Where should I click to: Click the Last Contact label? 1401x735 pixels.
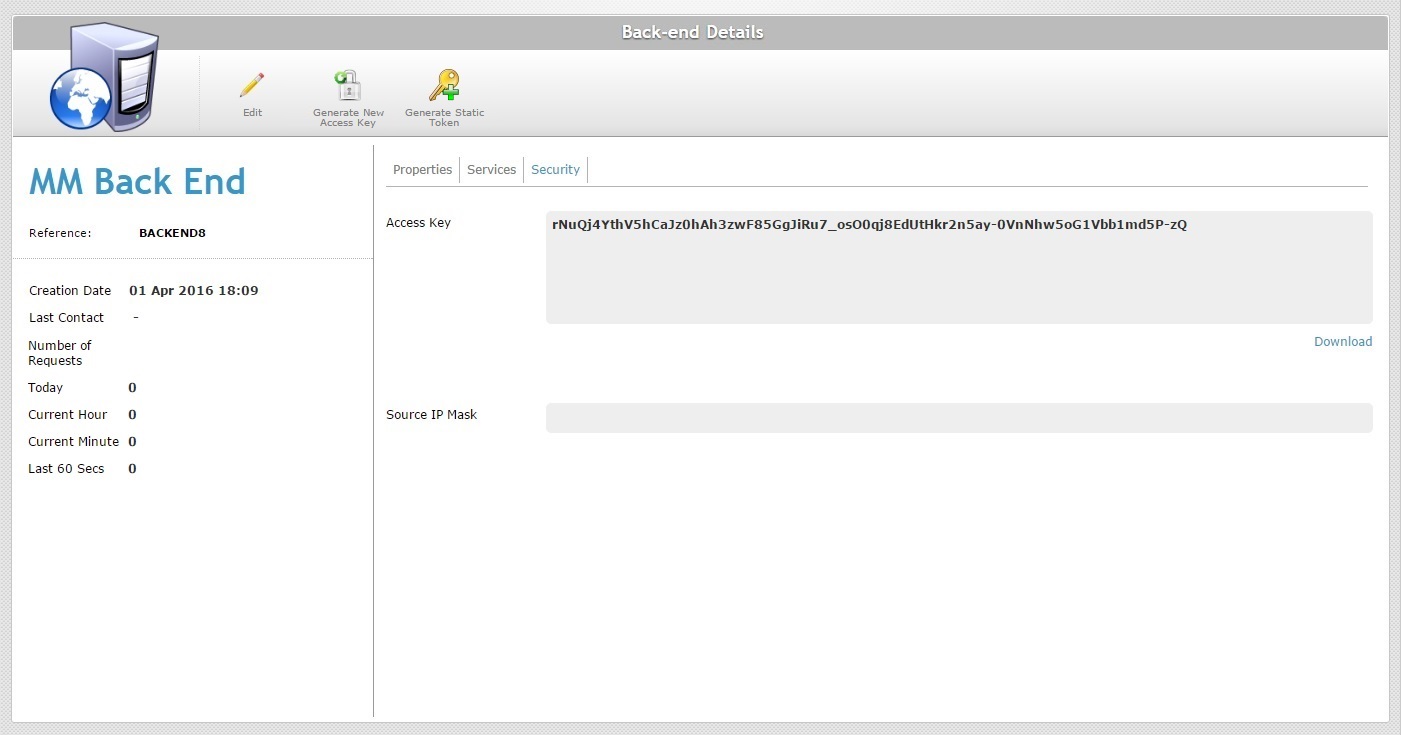66,318
